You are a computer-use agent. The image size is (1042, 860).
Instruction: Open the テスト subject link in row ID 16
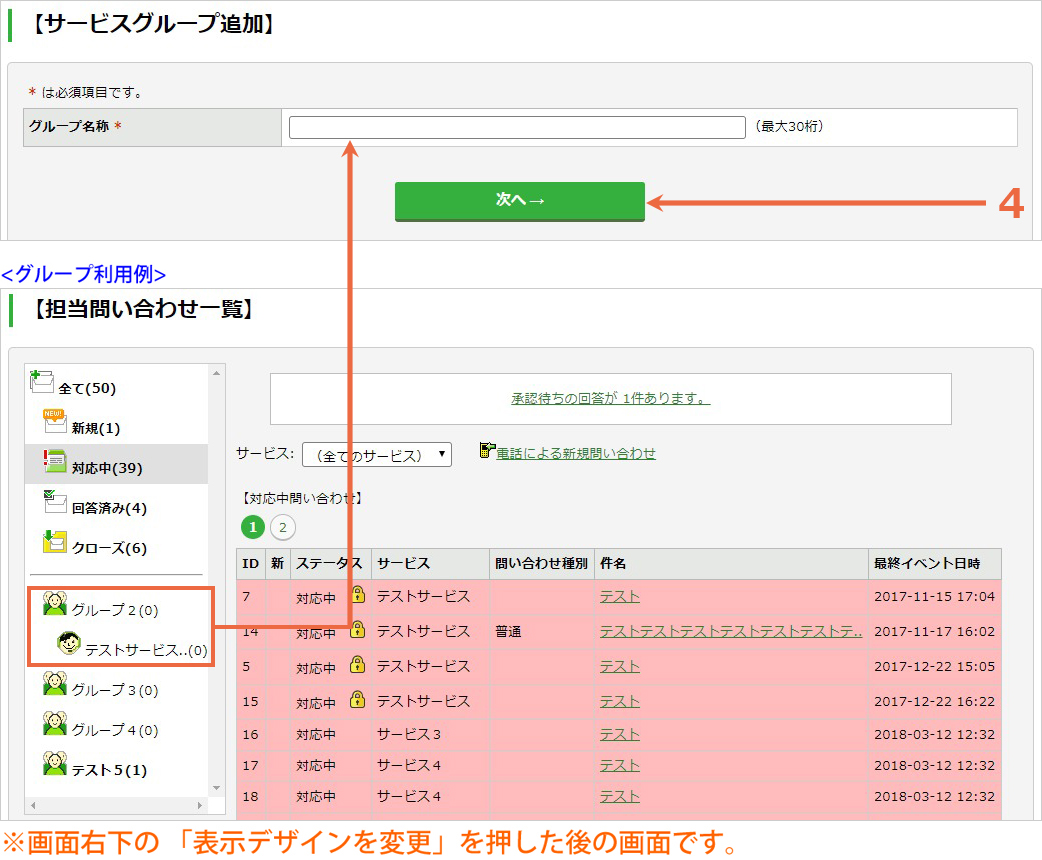coord(619,734)
